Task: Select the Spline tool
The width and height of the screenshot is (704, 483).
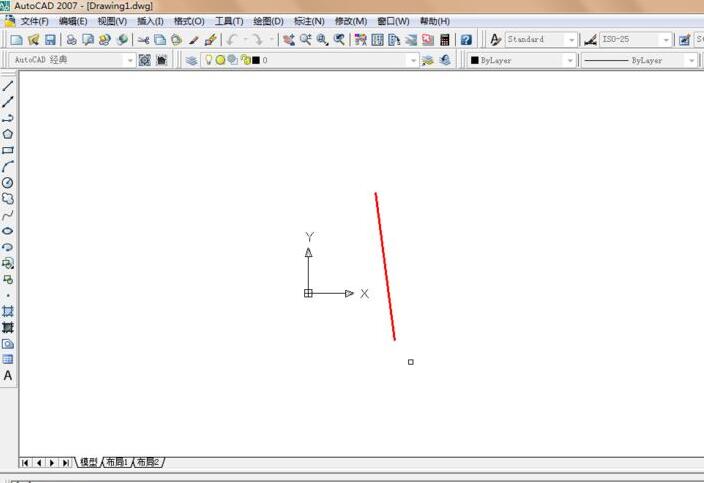Action: (x=8, y=215)
